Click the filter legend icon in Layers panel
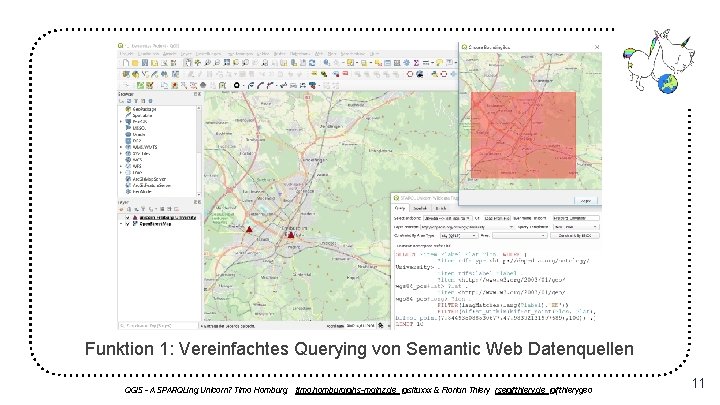 143,208
